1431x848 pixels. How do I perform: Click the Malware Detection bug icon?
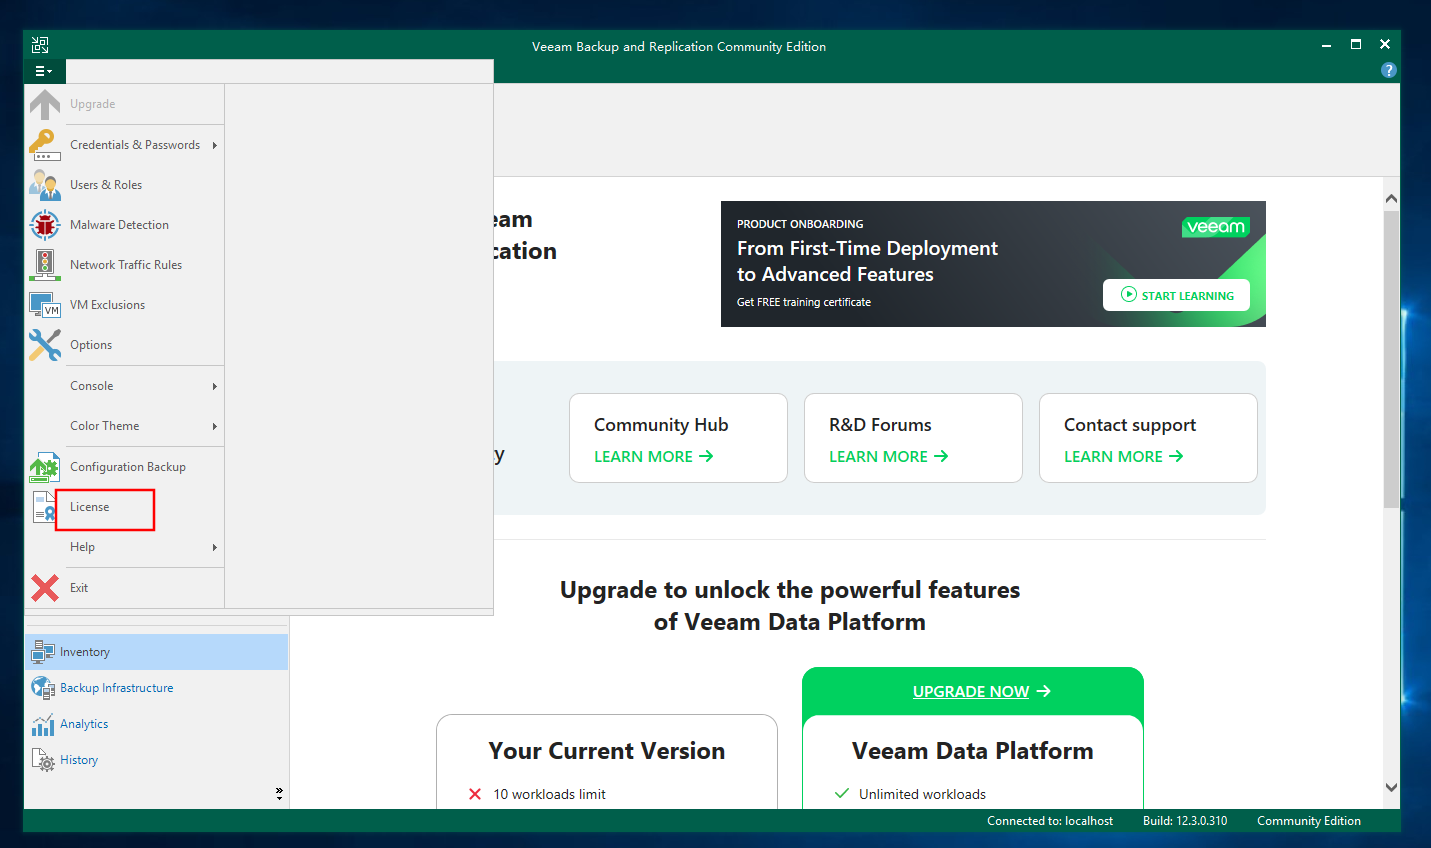[x=45, y=225]
